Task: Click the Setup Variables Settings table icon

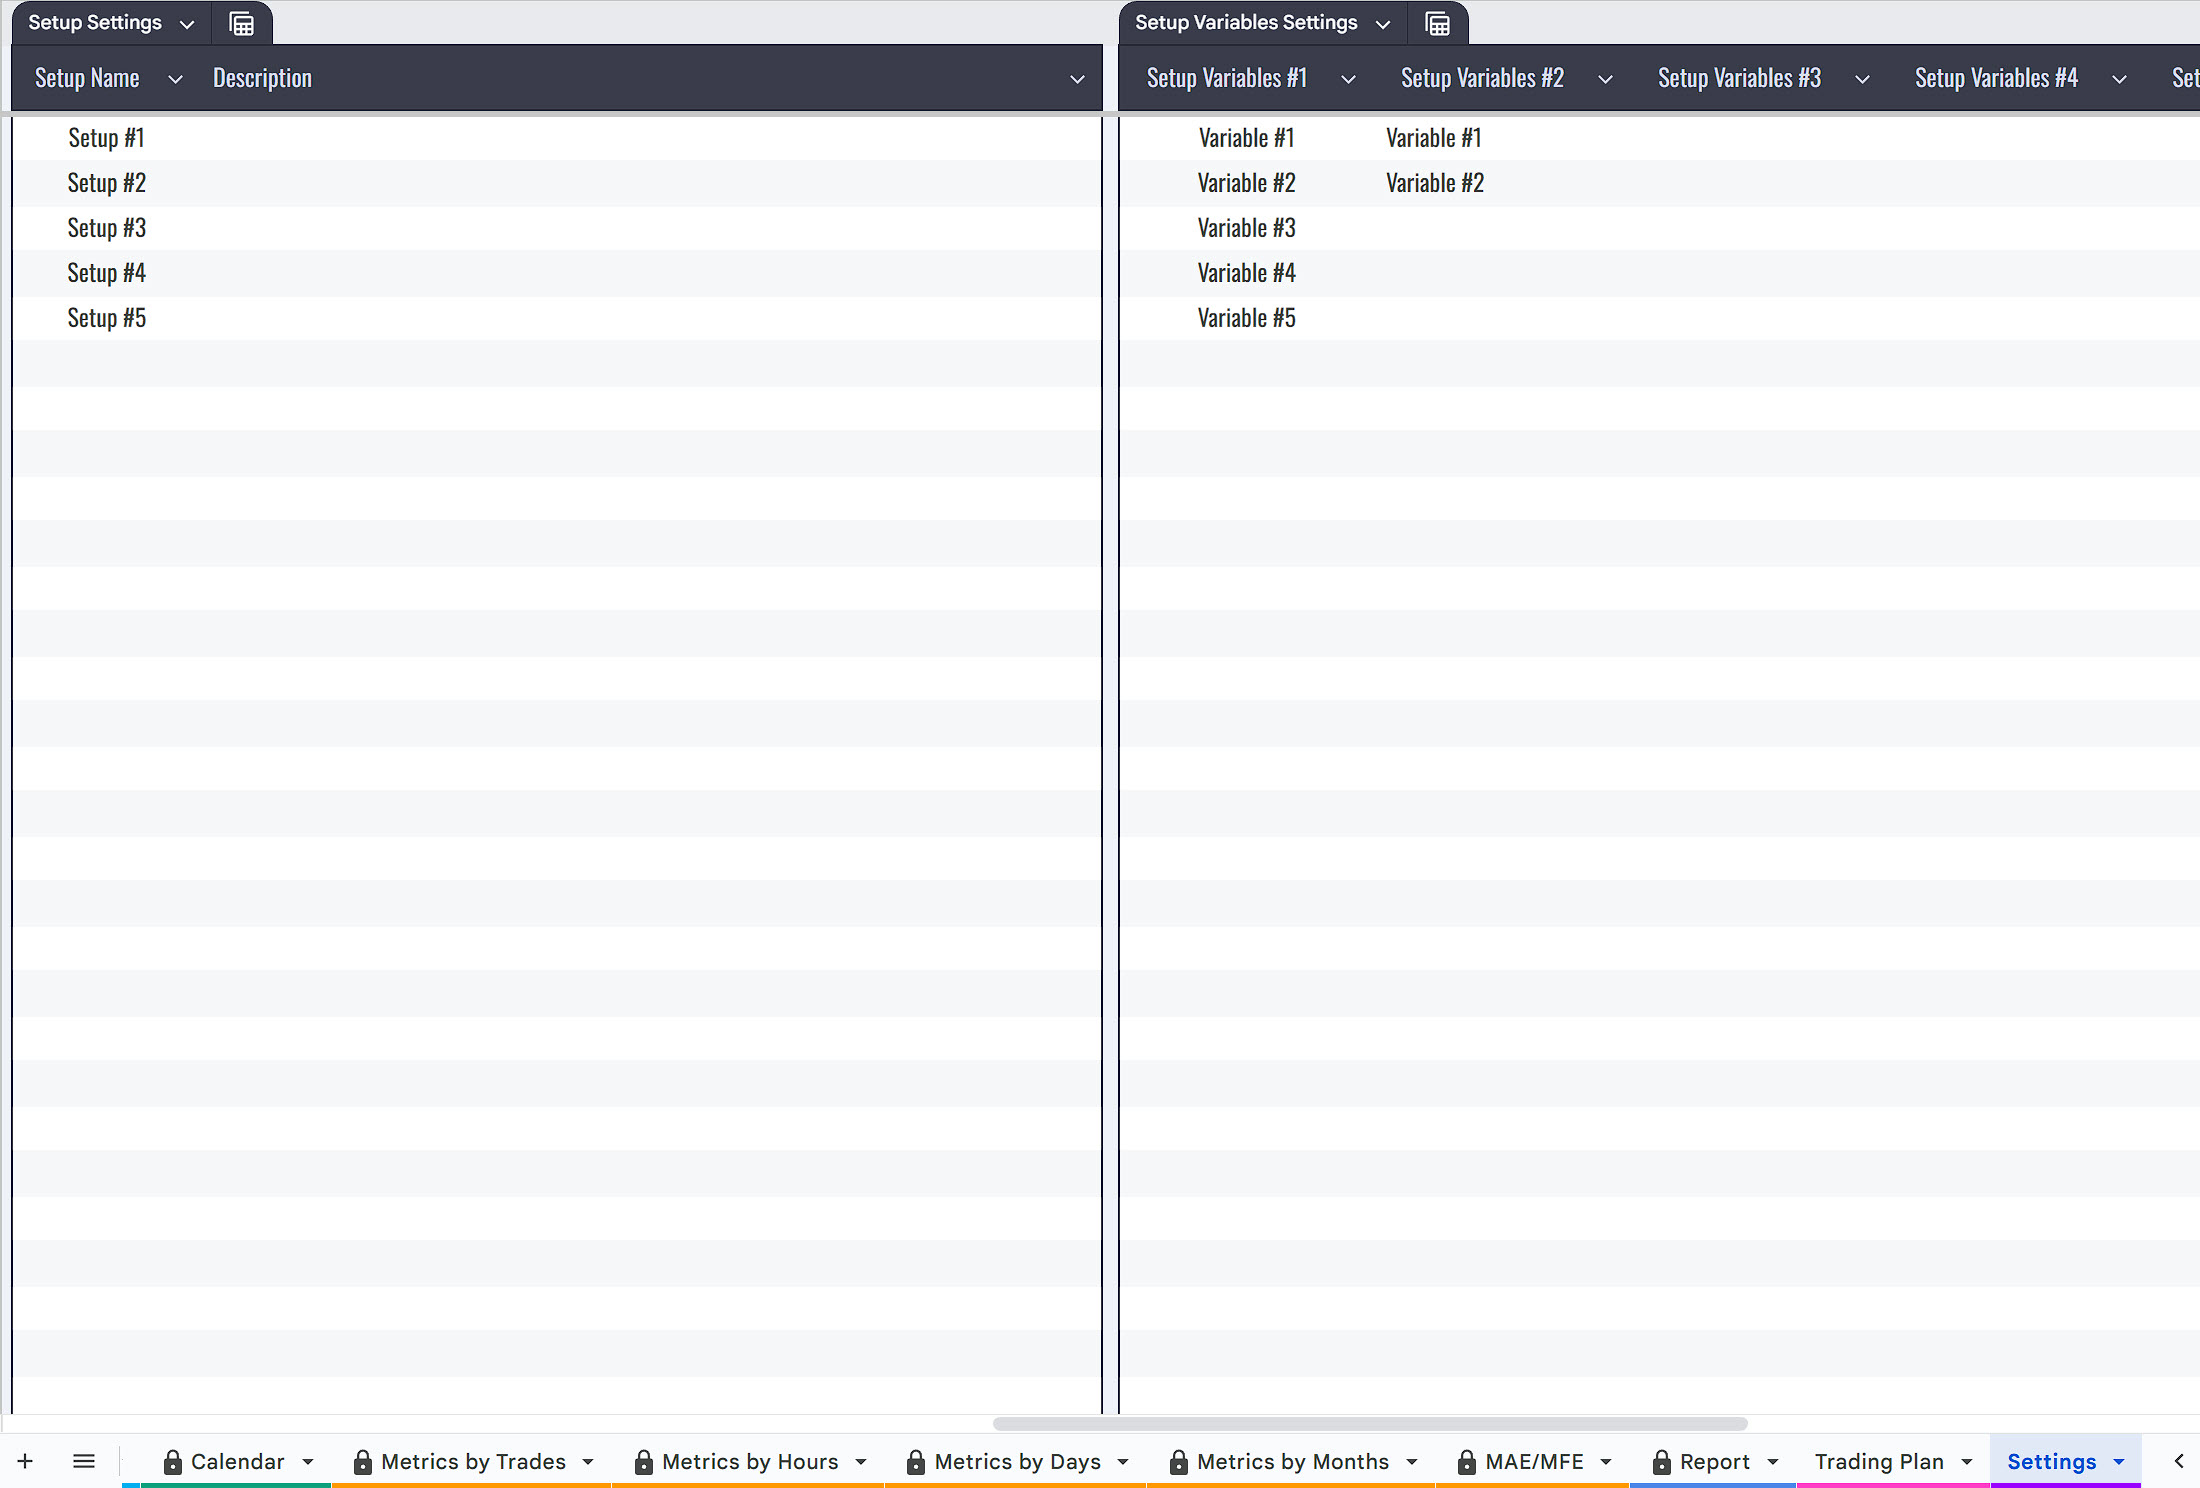Action: point(1437,23)
